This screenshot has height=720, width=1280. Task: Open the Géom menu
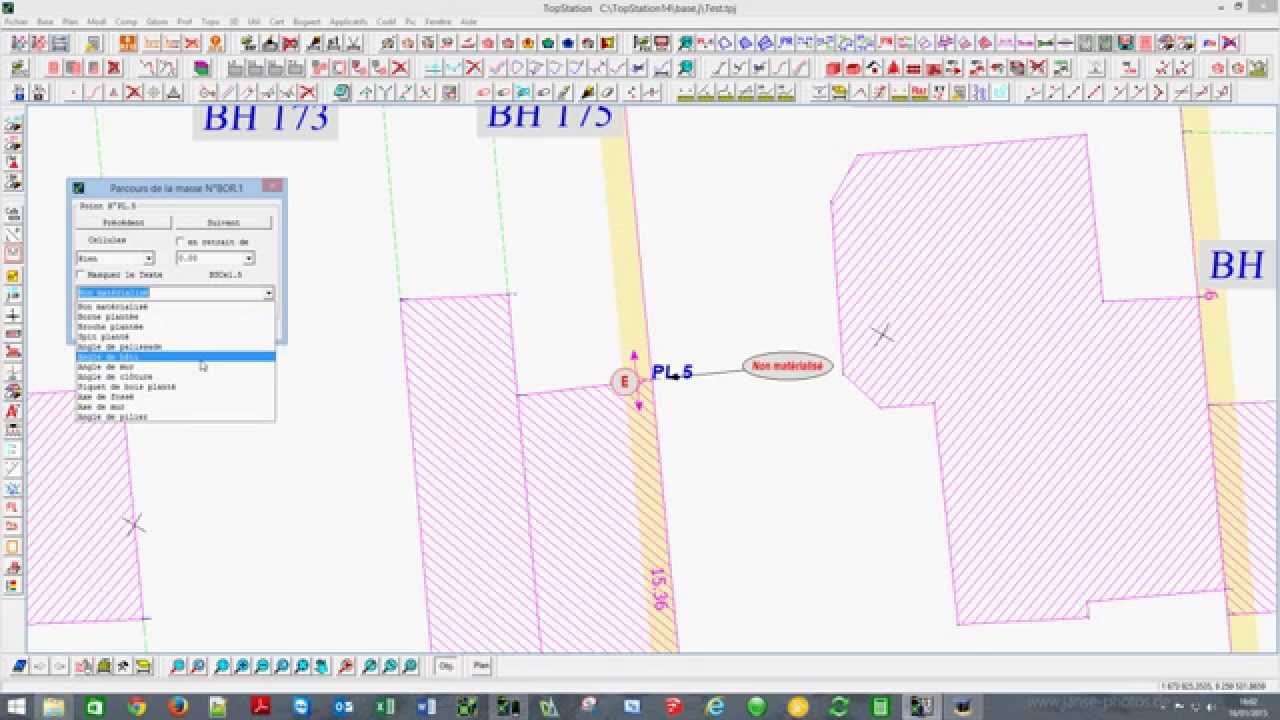pos(157,21)
